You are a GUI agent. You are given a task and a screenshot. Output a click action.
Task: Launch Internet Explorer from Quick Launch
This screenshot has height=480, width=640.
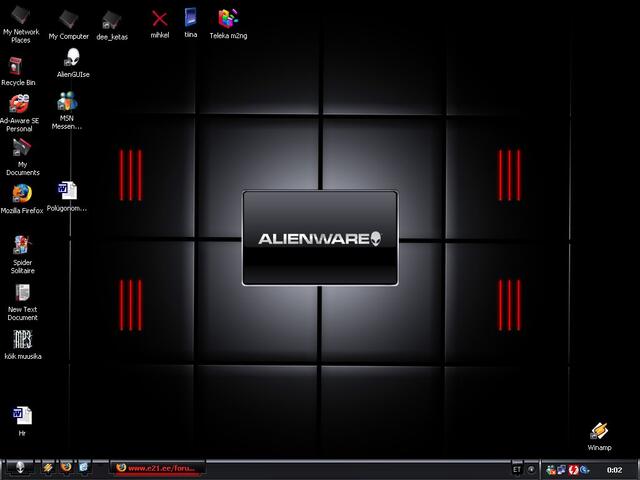84,467
